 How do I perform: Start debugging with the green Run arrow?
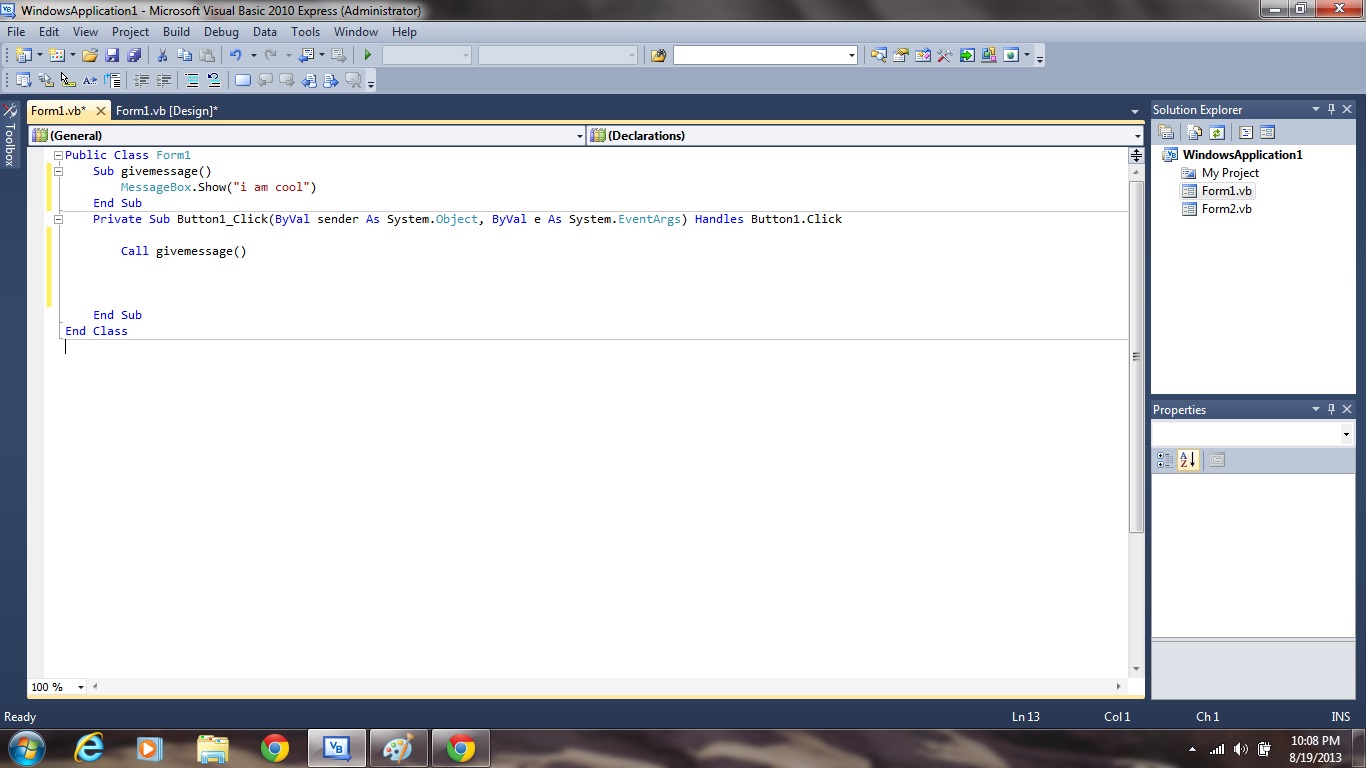[367, 55]
